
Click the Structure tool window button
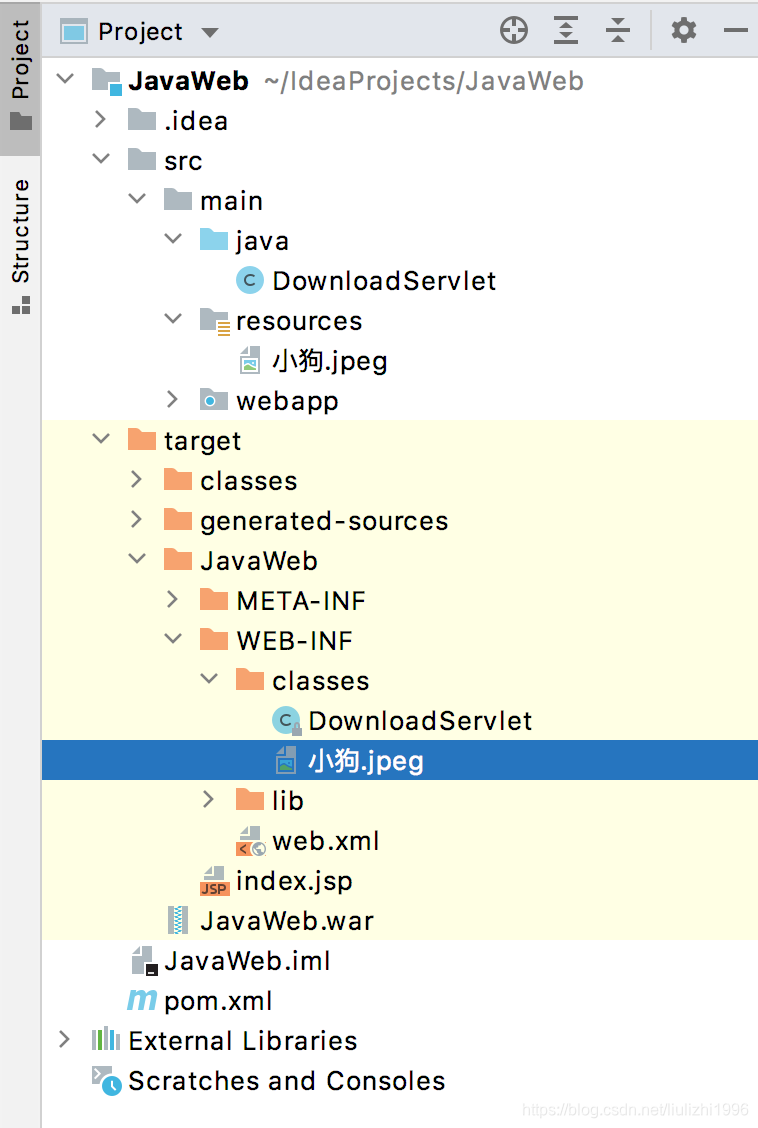click(x=19, y=232)
